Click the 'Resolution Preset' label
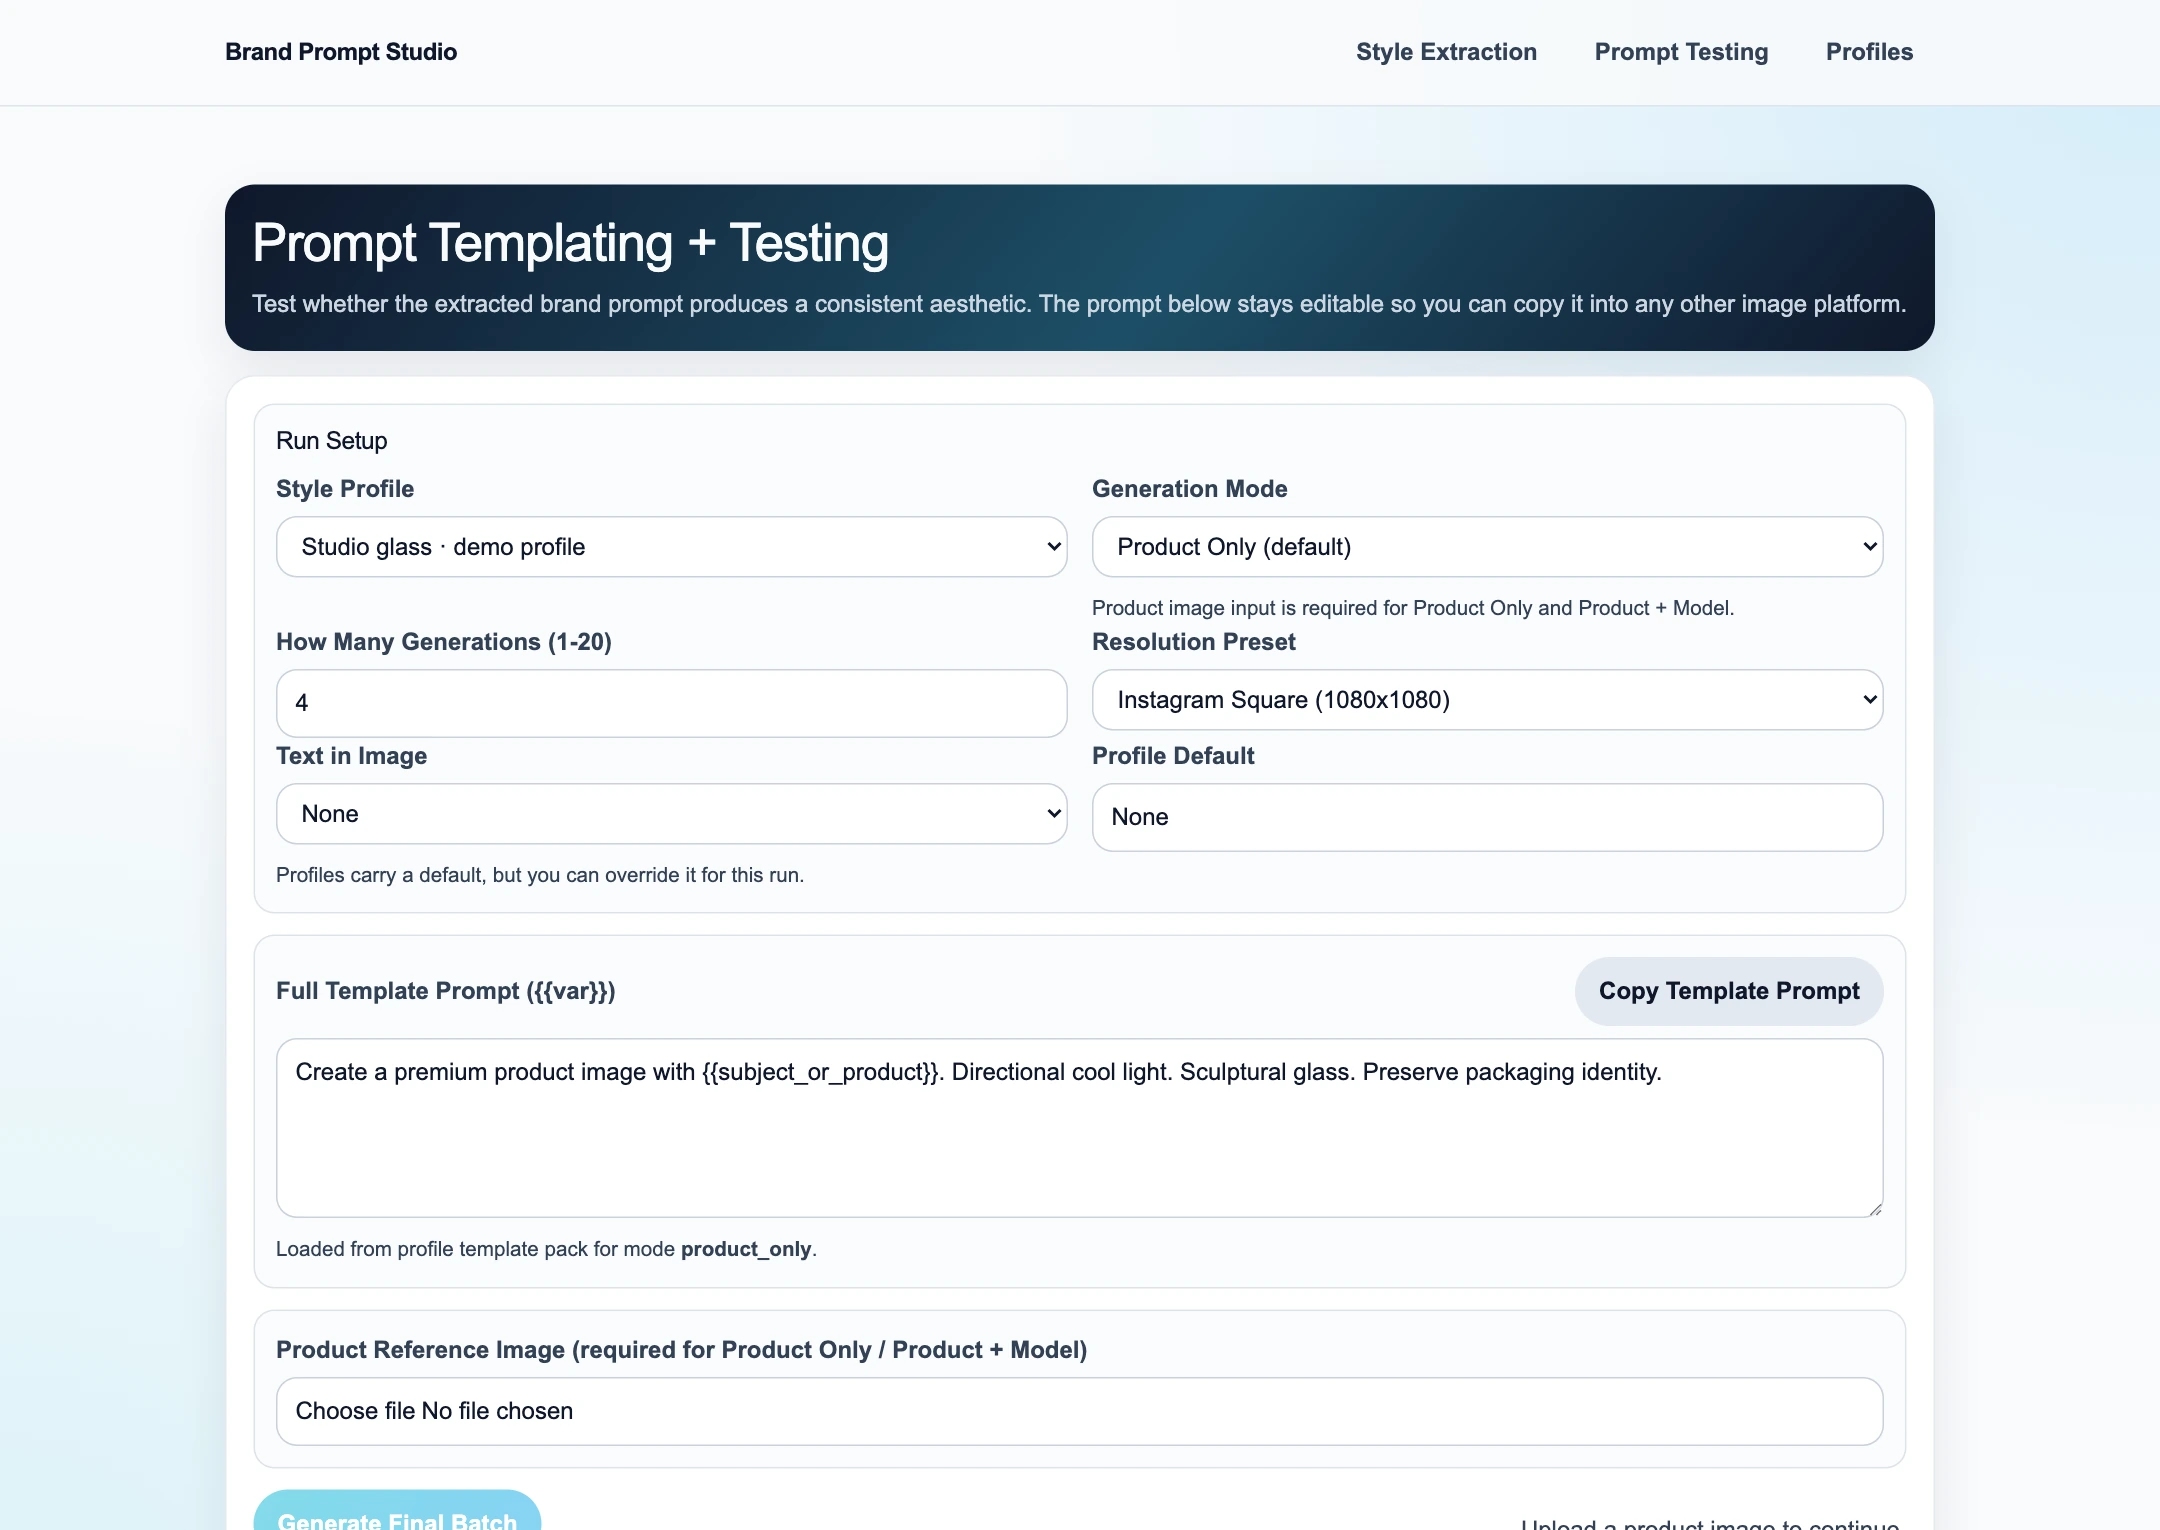This screenshot has height=1530, width=2160. (x=1194, y=642)
